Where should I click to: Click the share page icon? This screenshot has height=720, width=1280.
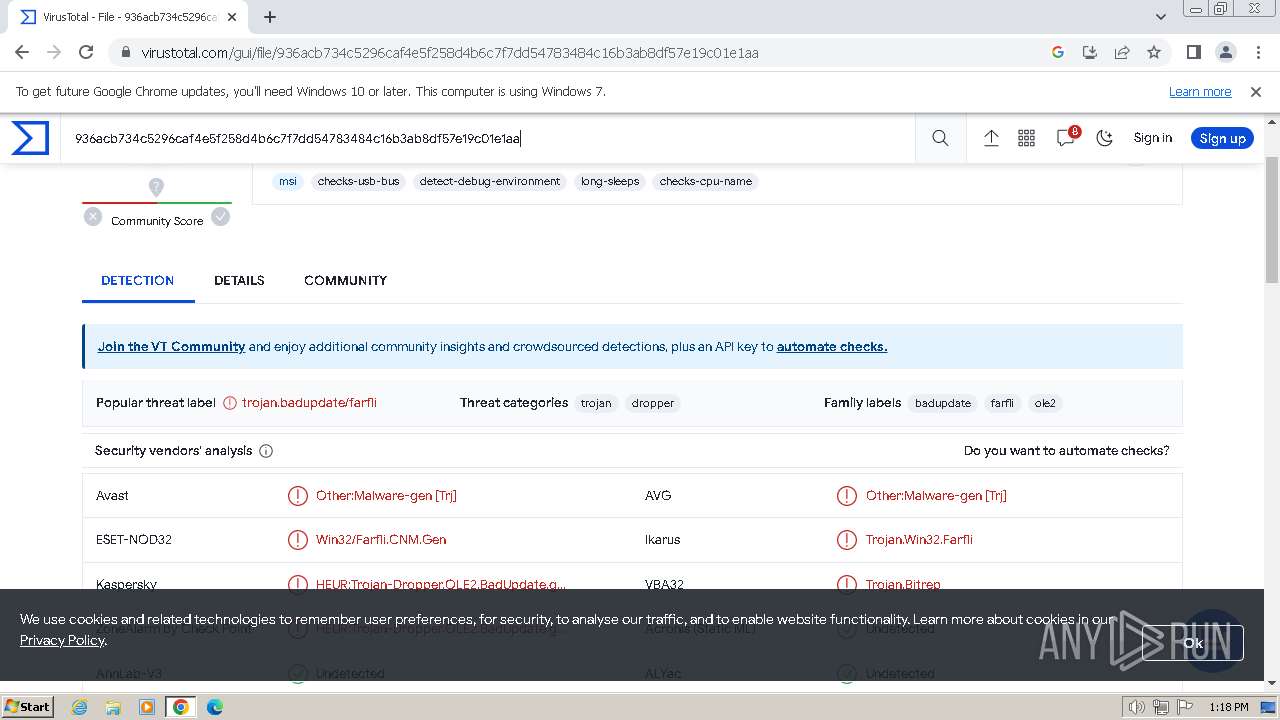click(1122, 52)
